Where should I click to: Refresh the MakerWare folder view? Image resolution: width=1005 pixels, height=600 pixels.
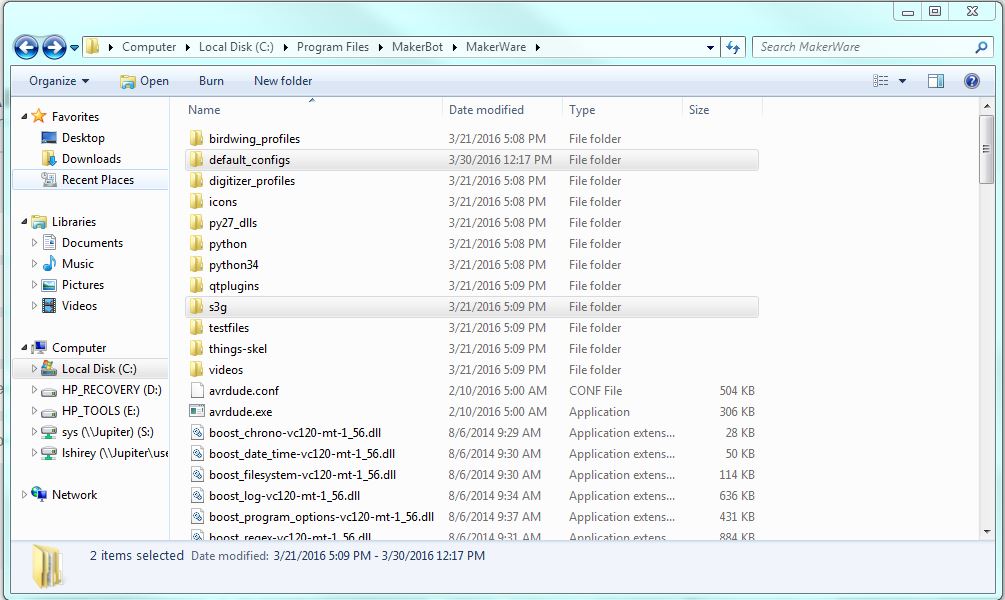733,47
